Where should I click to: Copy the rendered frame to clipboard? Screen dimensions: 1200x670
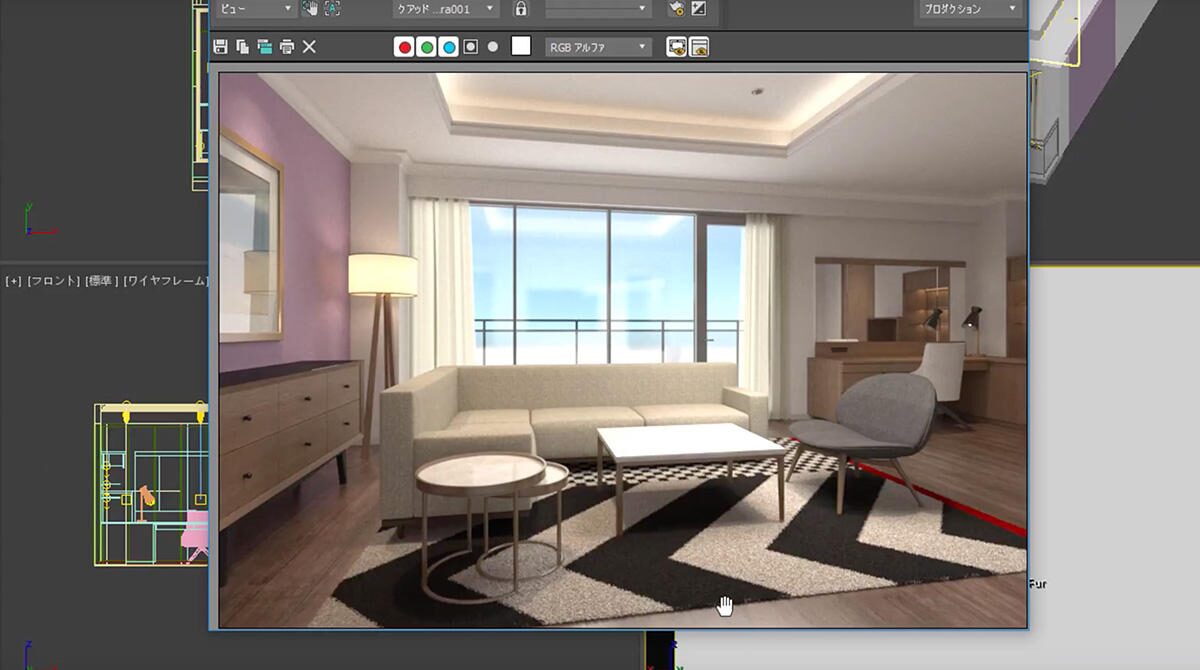point(243,45)
